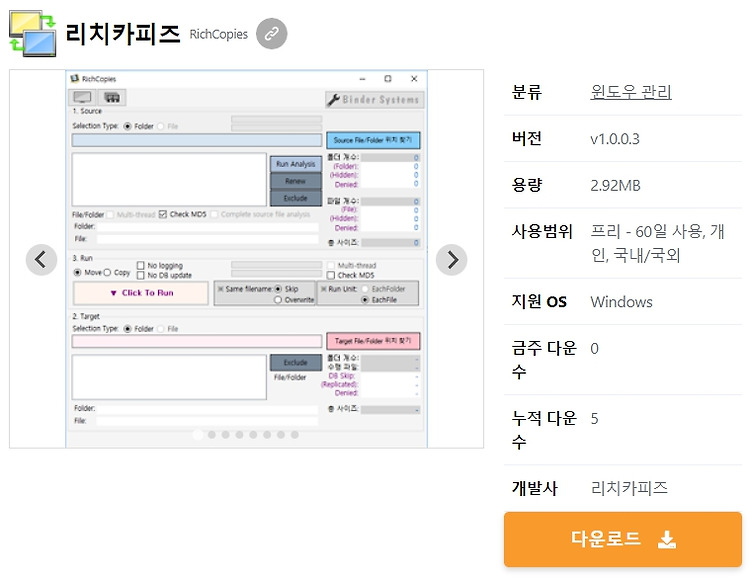This screenshot has height=580, width=750.
Task: Click the source file list box
Action: tap(169, 179)
